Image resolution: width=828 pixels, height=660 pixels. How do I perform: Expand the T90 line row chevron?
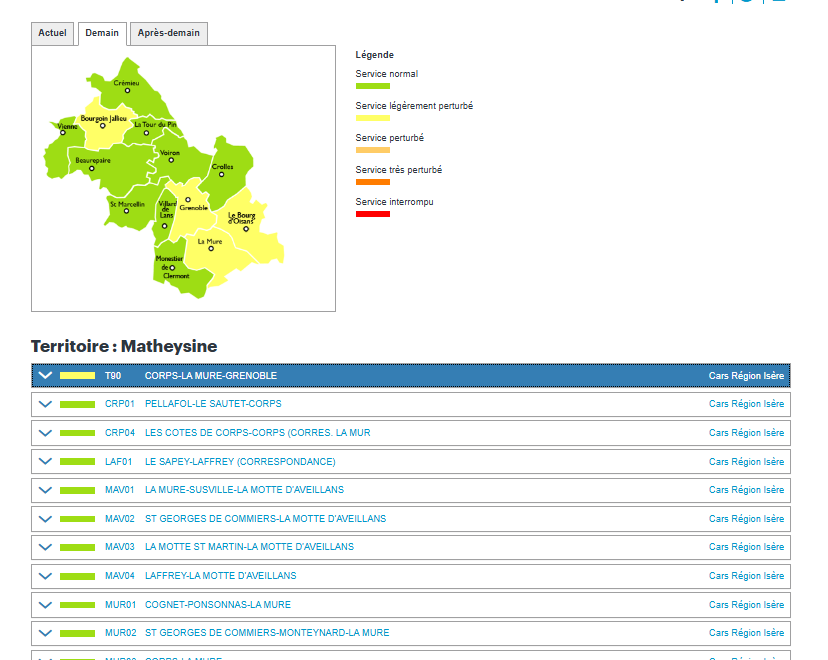(44, 376)
